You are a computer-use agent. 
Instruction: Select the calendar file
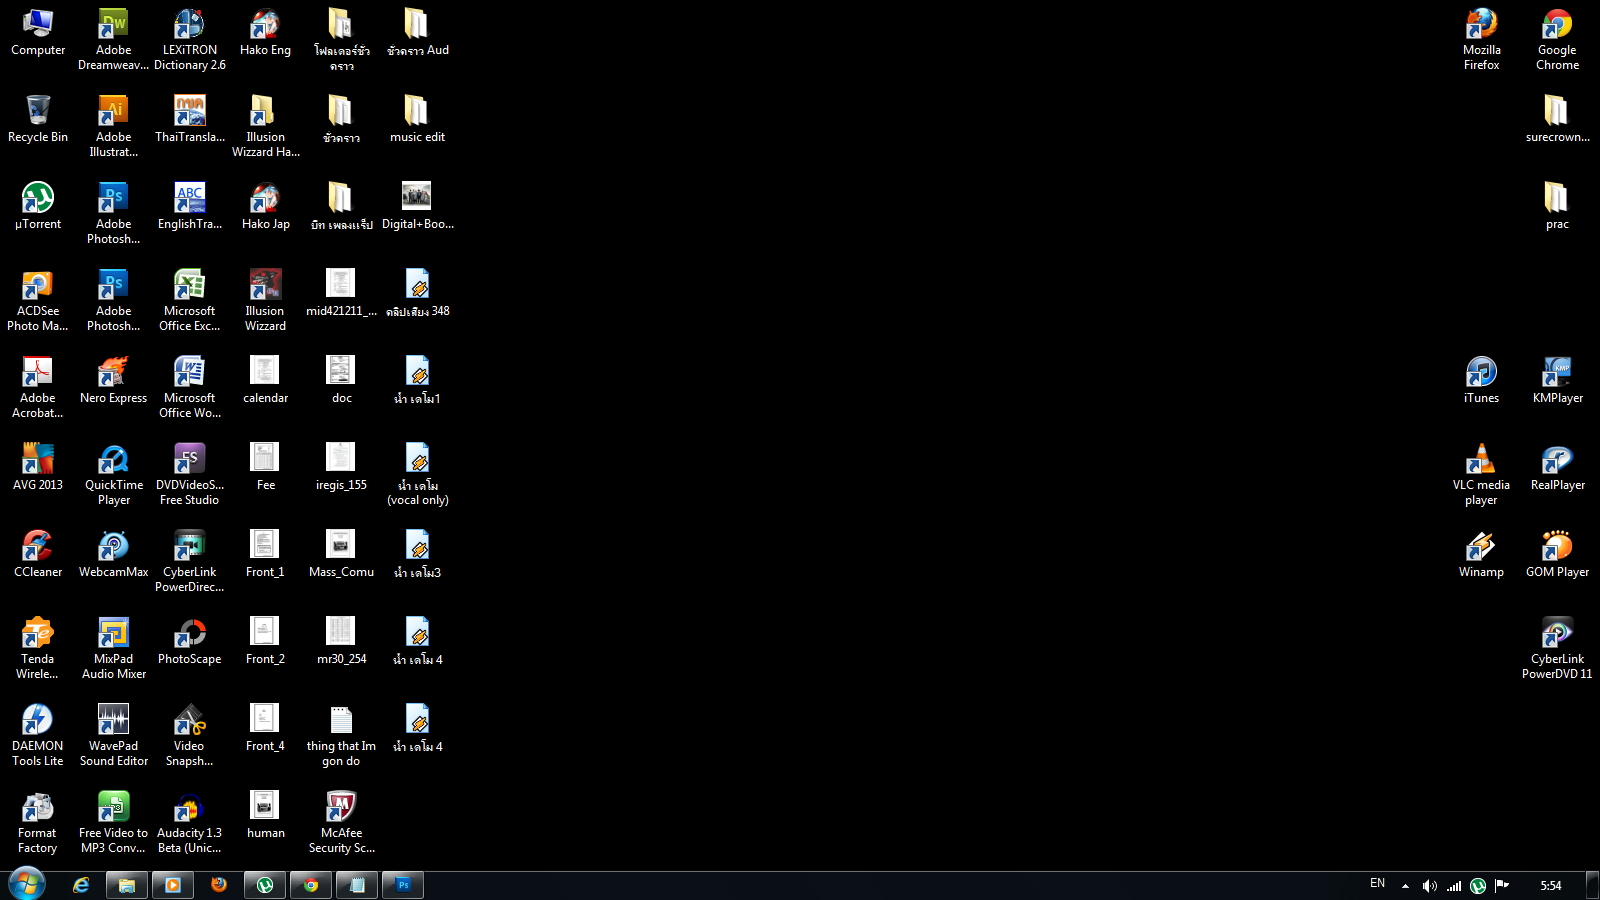266,380
